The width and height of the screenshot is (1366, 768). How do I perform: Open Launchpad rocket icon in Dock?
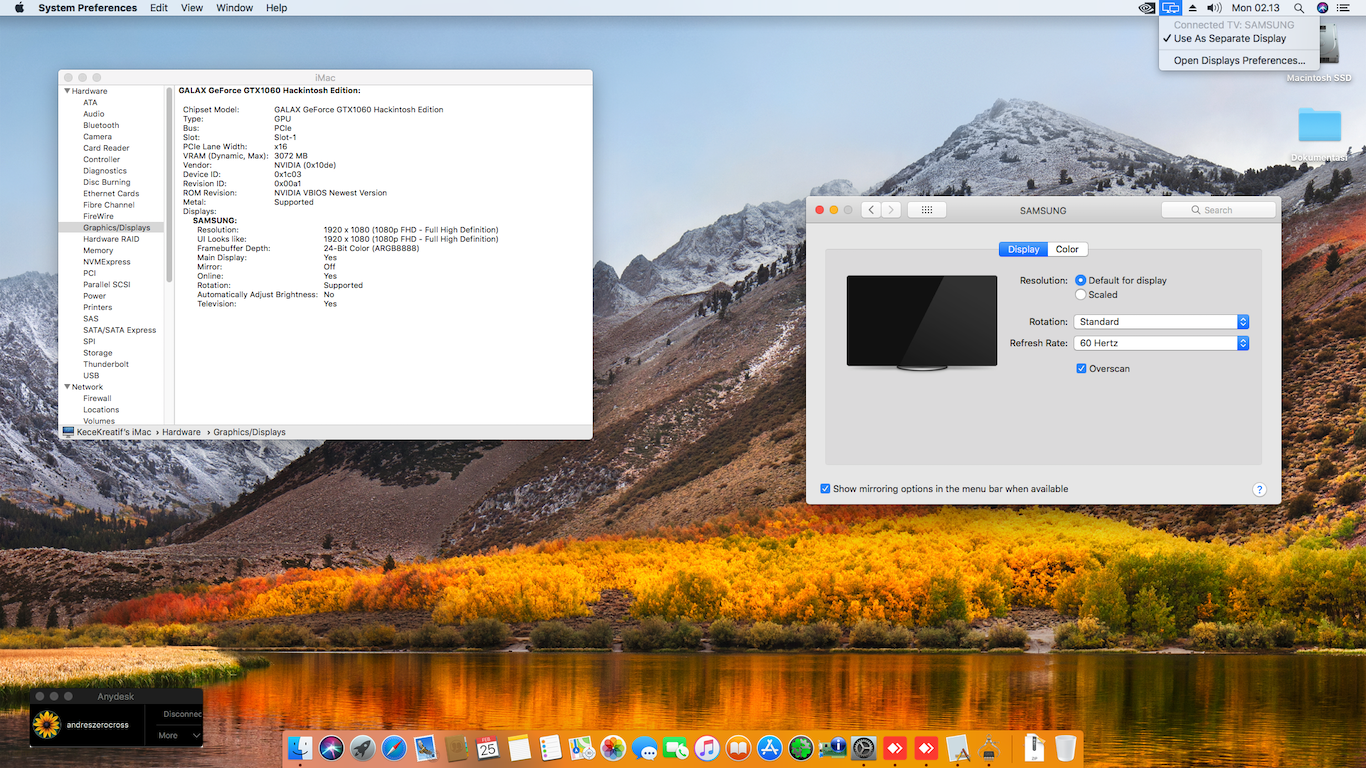(x=363, y=748)
